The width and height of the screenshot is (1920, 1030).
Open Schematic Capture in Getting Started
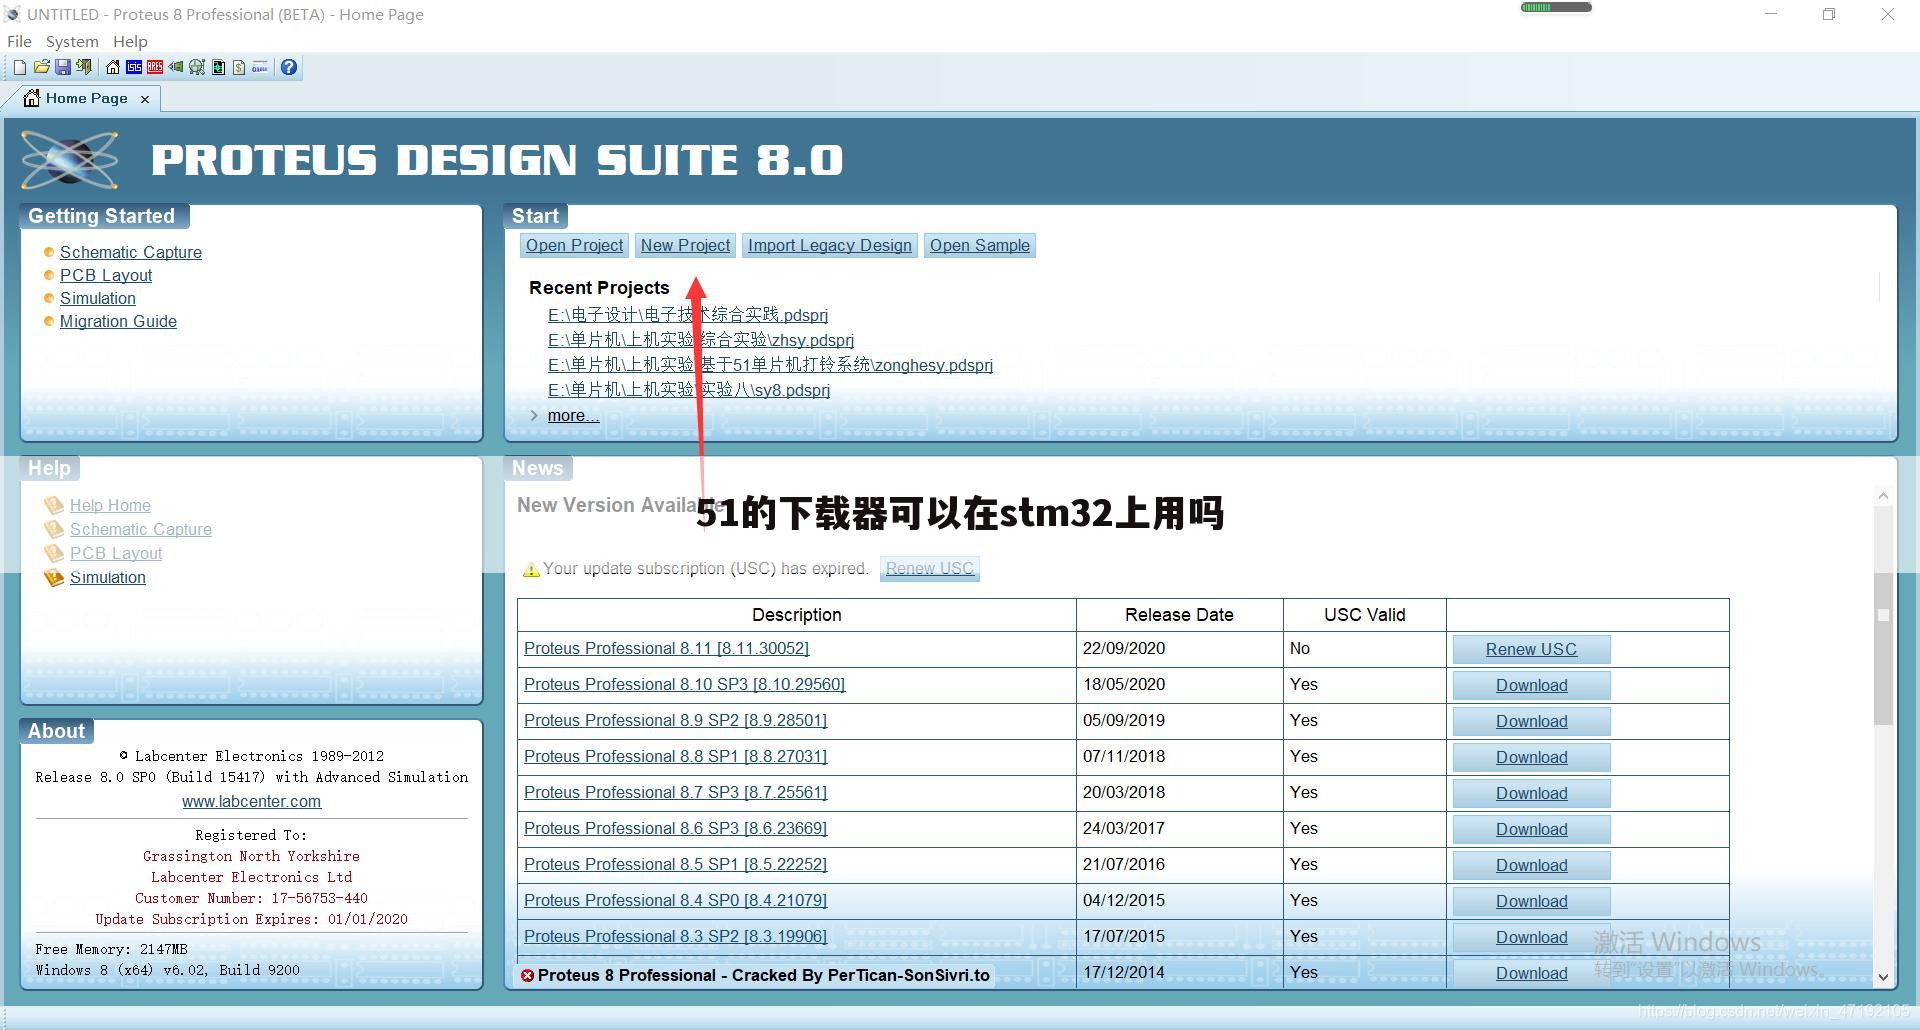(131, 252)
